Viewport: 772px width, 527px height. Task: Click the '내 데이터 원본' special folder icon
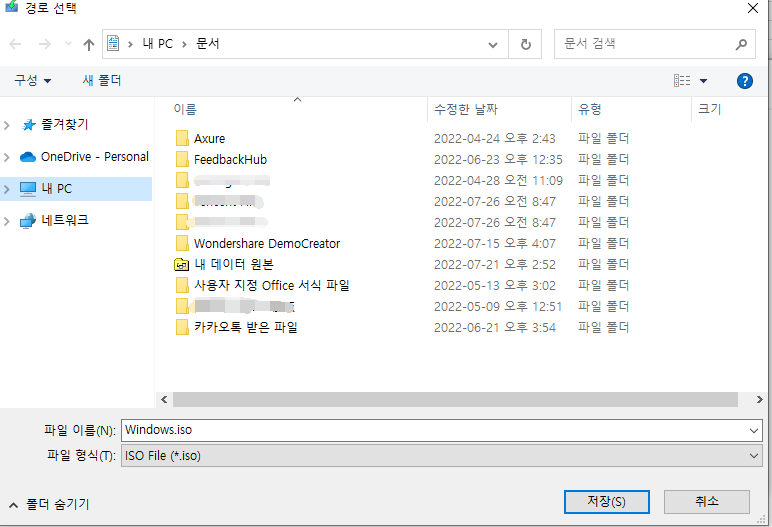point(182,264)
